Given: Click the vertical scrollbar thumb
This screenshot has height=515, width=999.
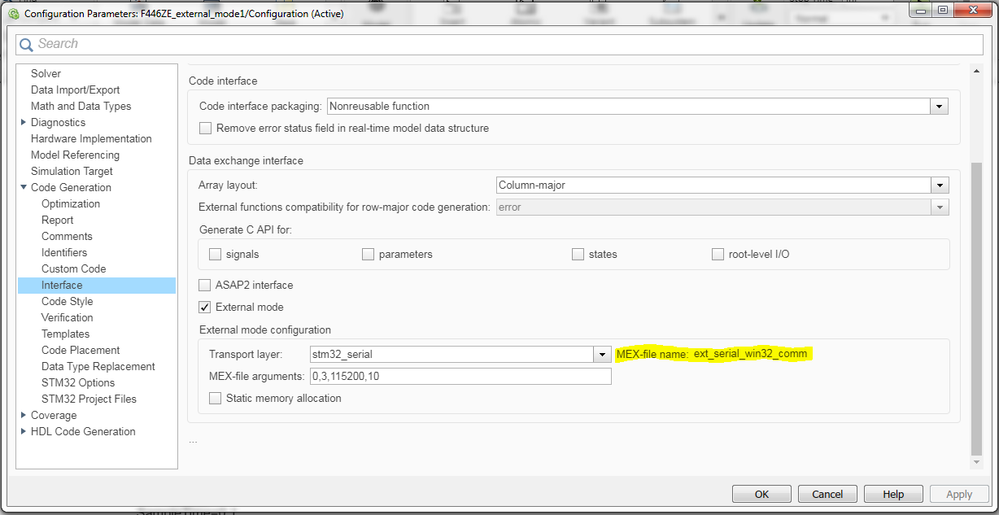Looking at the screenshot, I should 976,308.
